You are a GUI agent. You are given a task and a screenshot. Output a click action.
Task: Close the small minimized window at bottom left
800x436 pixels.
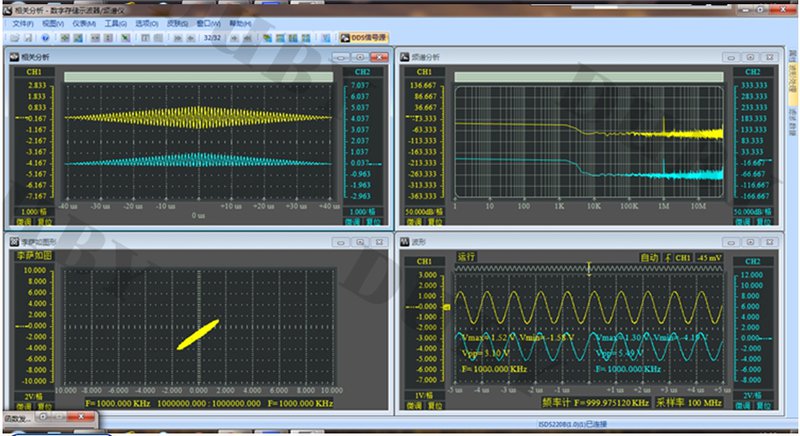point(81,417)
